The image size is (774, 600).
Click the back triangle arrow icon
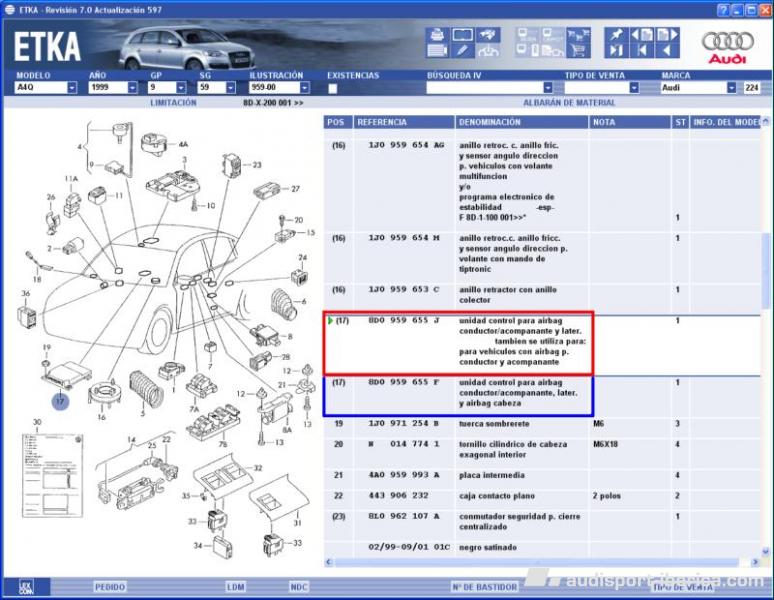click(x=667, y=50)
